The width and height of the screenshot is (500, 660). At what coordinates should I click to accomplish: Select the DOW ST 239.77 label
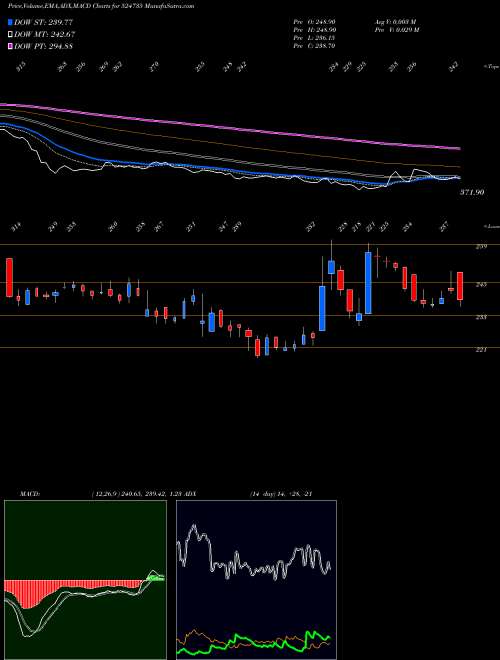43,22
